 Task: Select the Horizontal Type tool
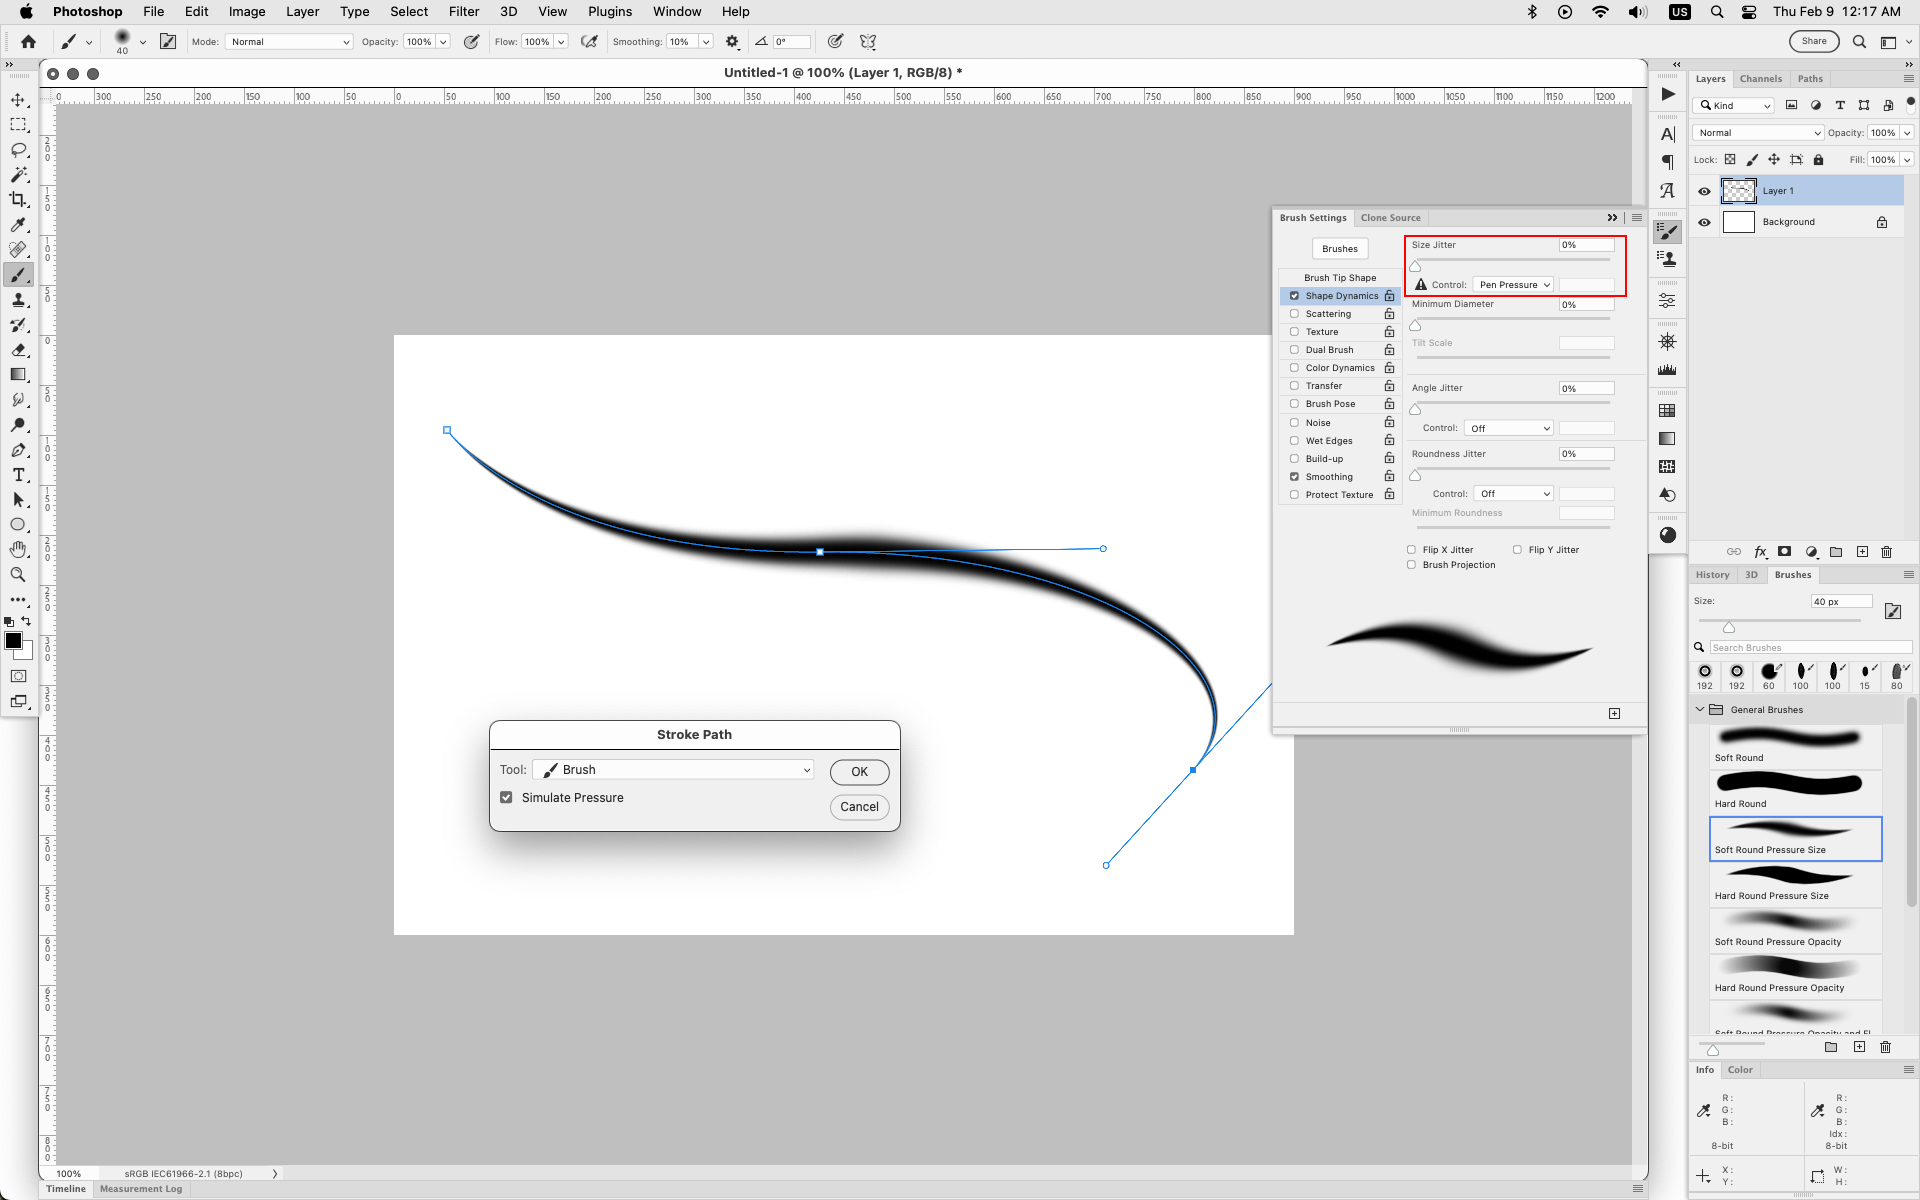pyautogui.click(x=18, y=475)
